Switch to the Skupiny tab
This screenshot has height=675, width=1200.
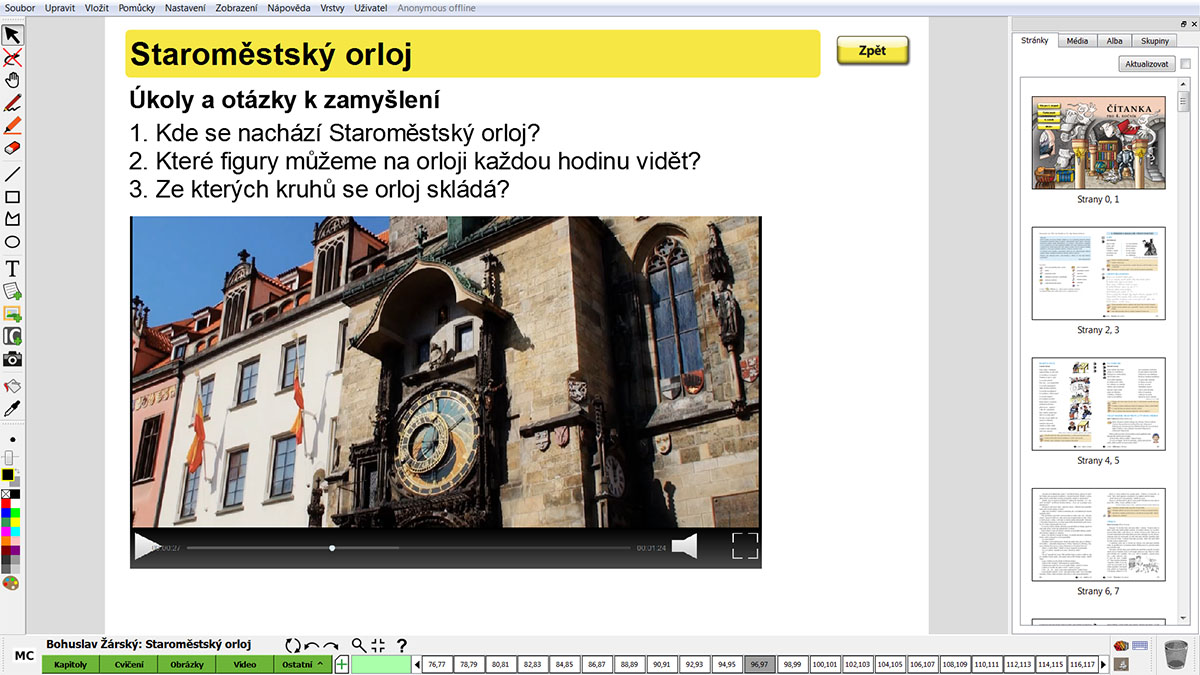coord(1154,41)
